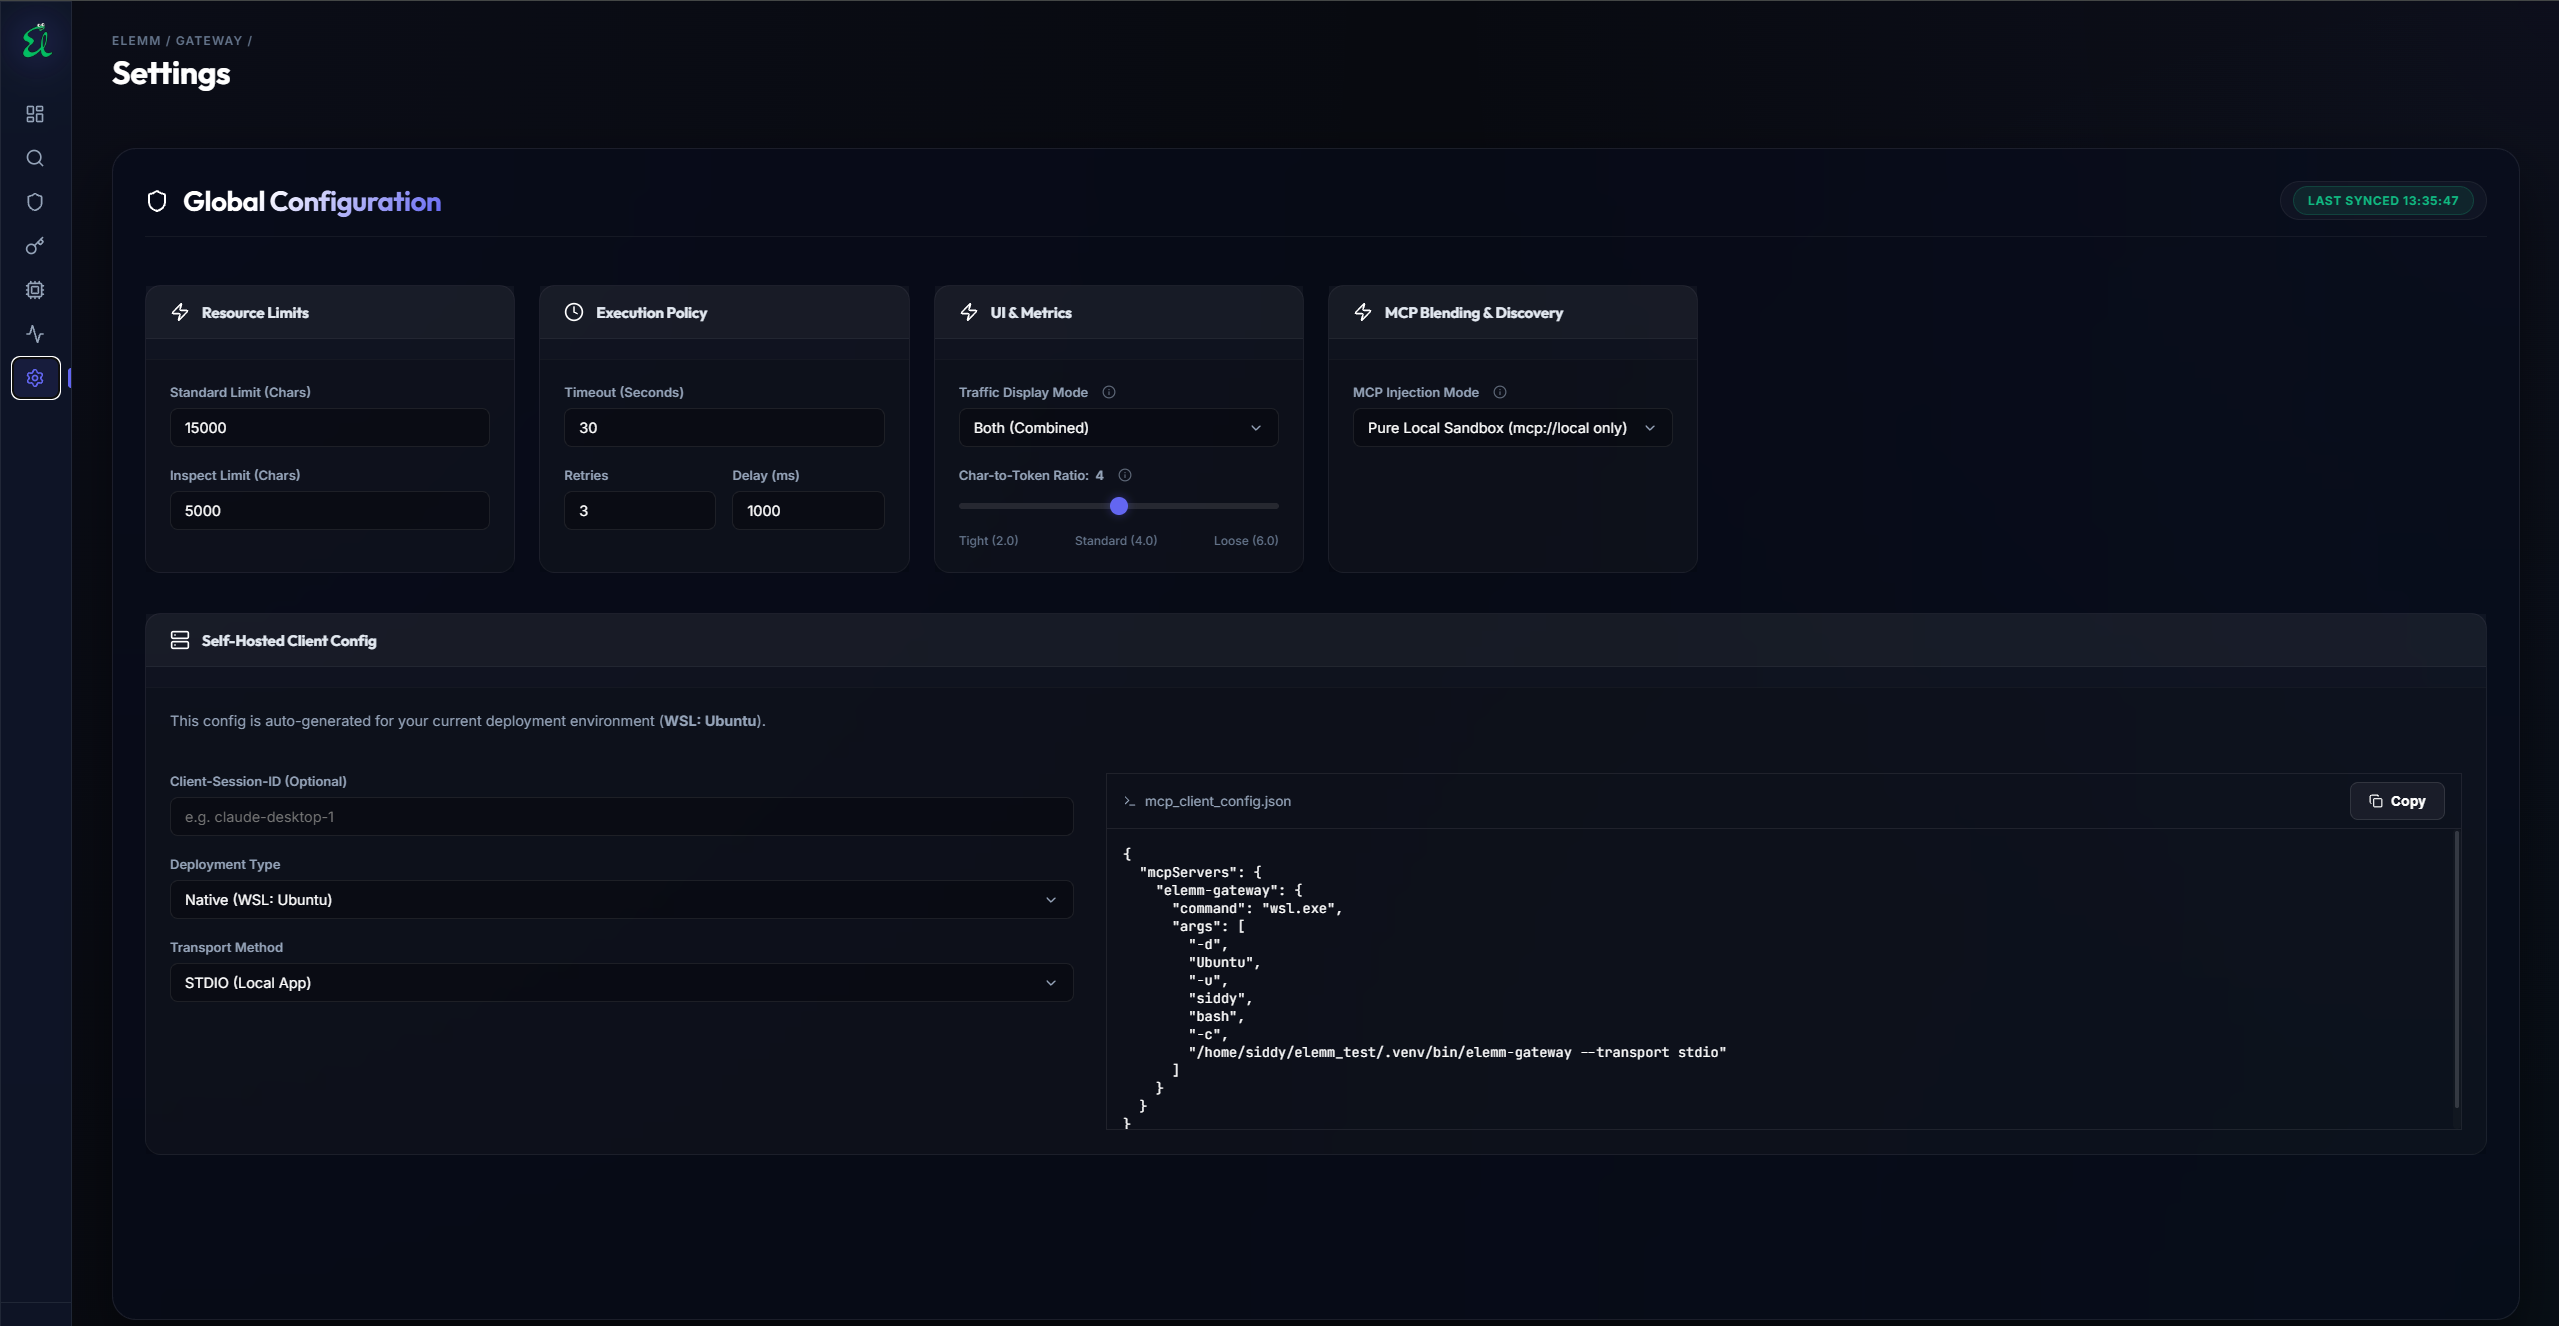Focus the Inspect Limit (Chars) field

pyautogui.click(x=329, y=511)
